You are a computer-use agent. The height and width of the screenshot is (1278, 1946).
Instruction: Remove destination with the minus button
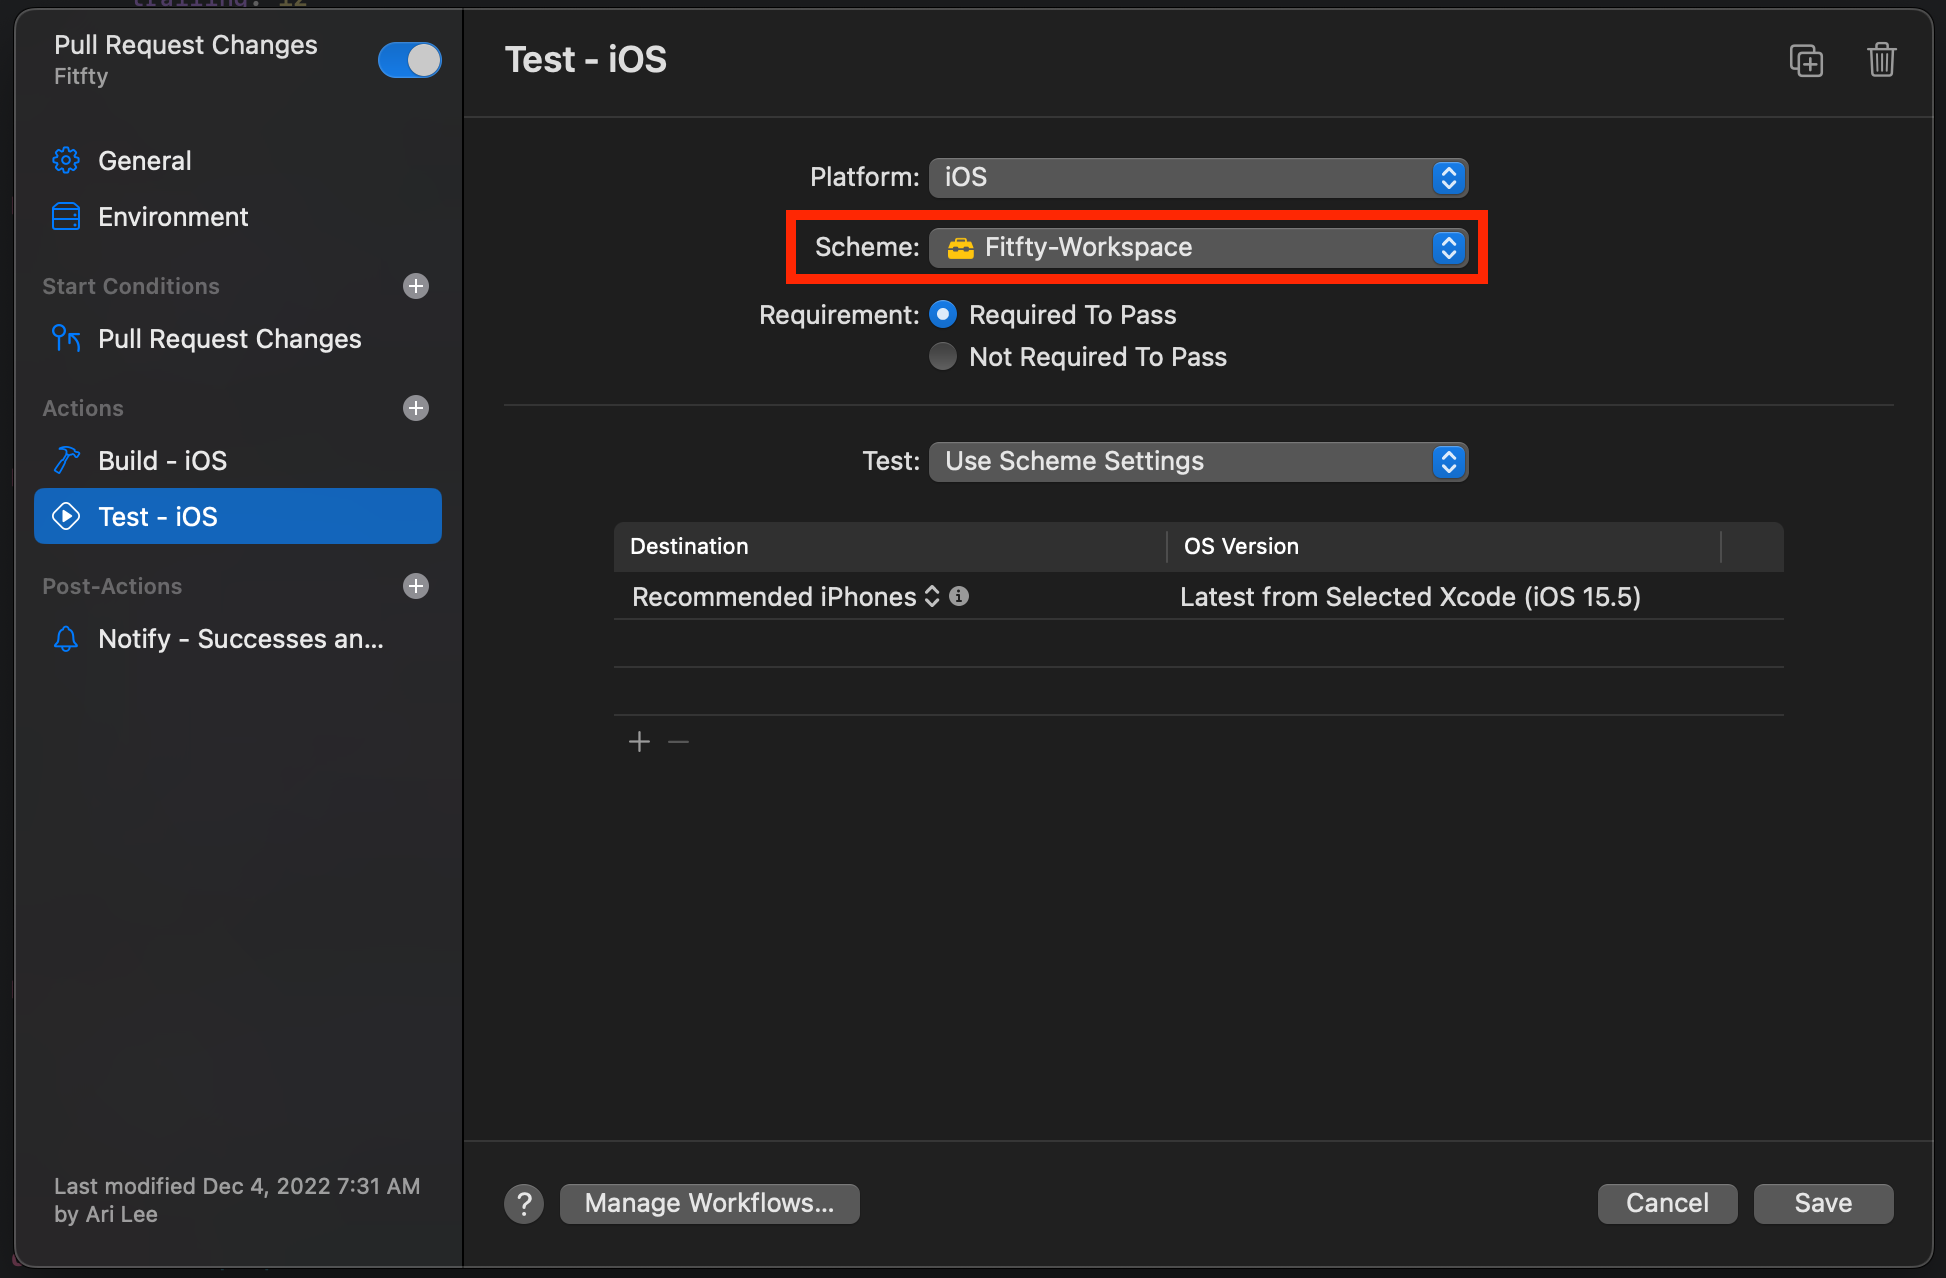click(679, 742)
